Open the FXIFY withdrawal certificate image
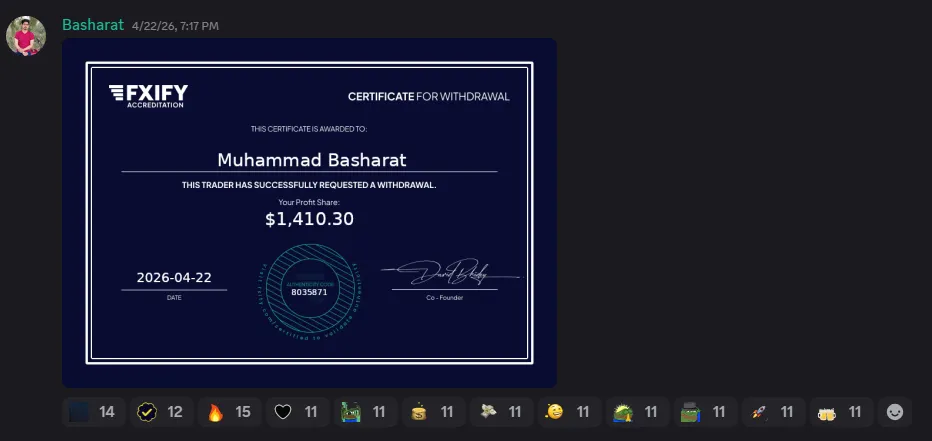932x441 pixels. pos(309,213)
